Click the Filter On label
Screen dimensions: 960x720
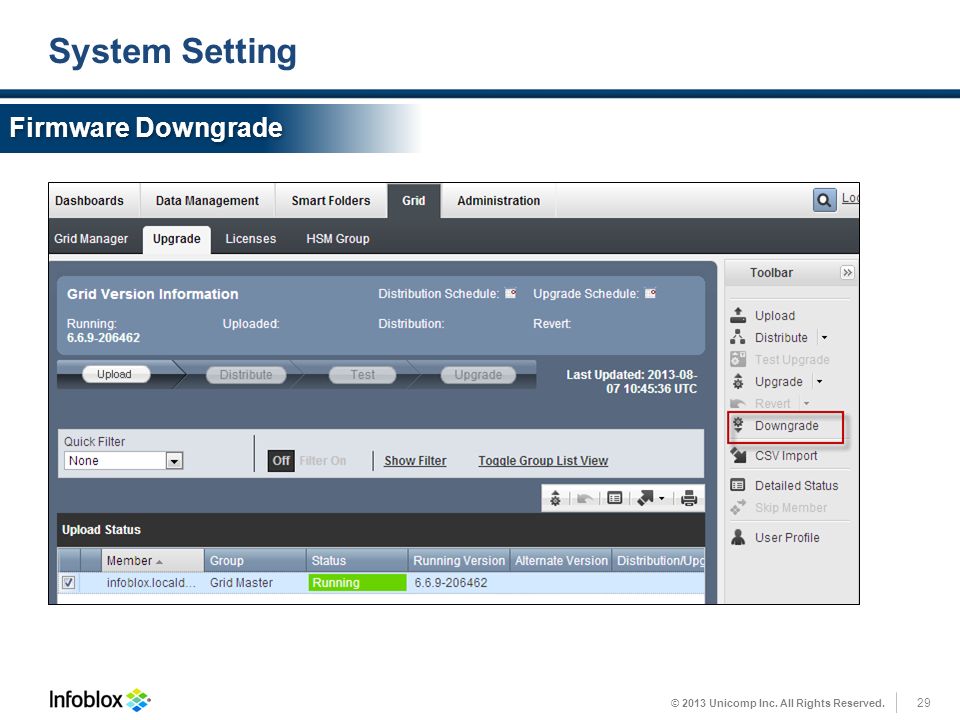point(323,460)
